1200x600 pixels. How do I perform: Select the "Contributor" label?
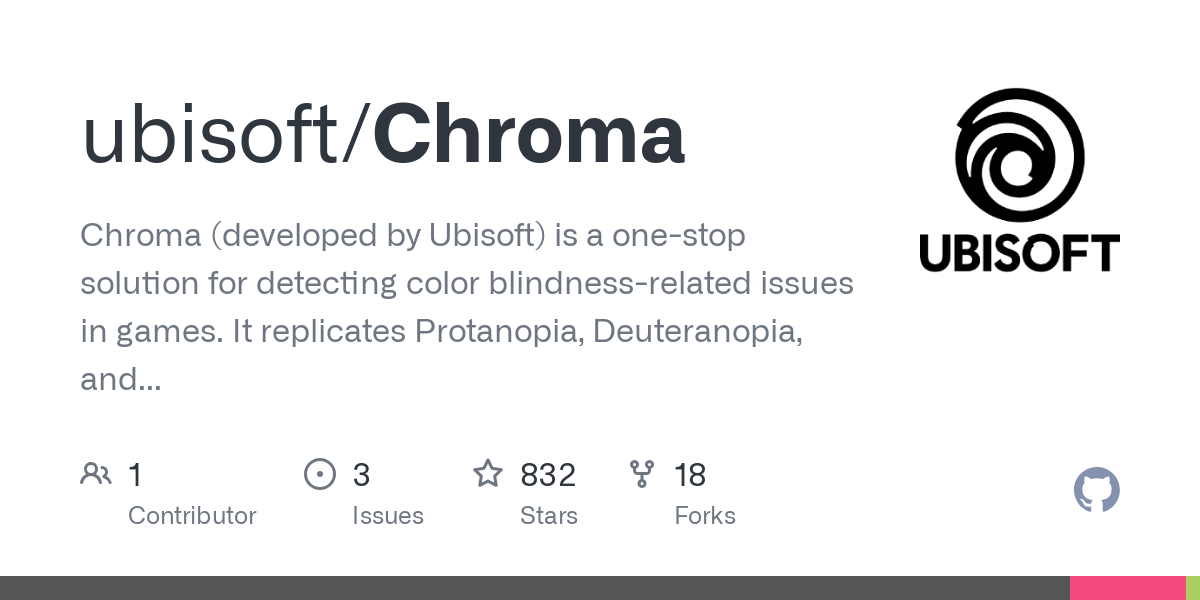(x=192, y=516)
